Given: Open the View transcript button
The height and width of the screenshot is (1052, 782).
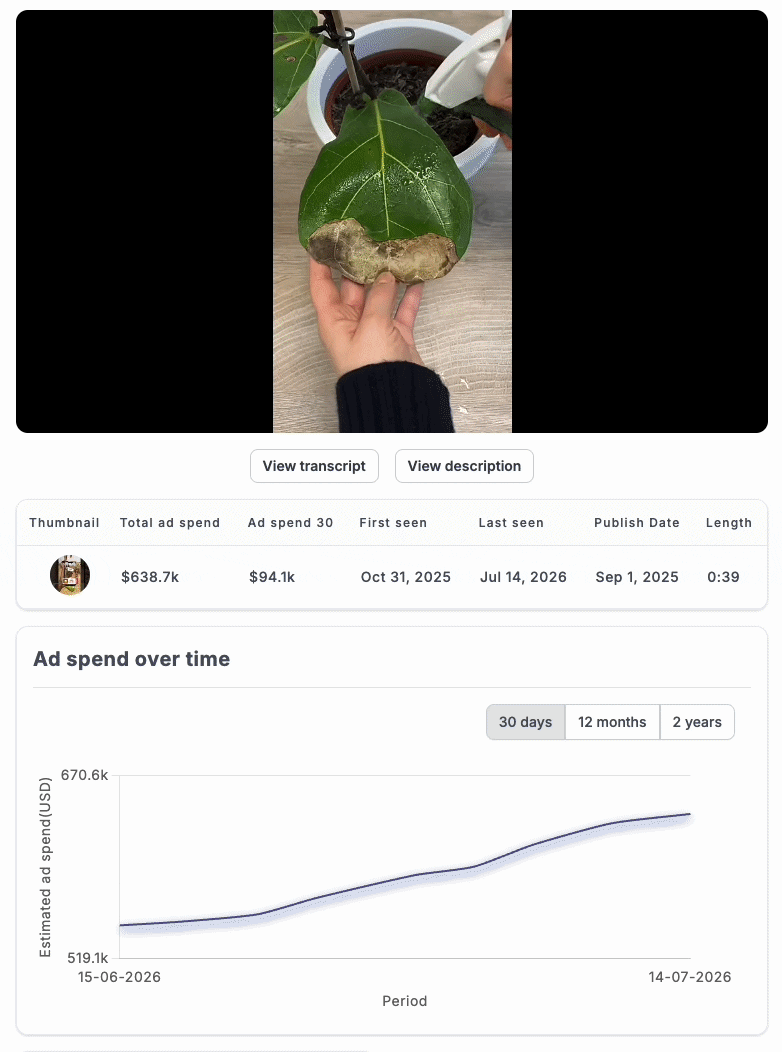Looking at the screenshot, I should (314, 466).
